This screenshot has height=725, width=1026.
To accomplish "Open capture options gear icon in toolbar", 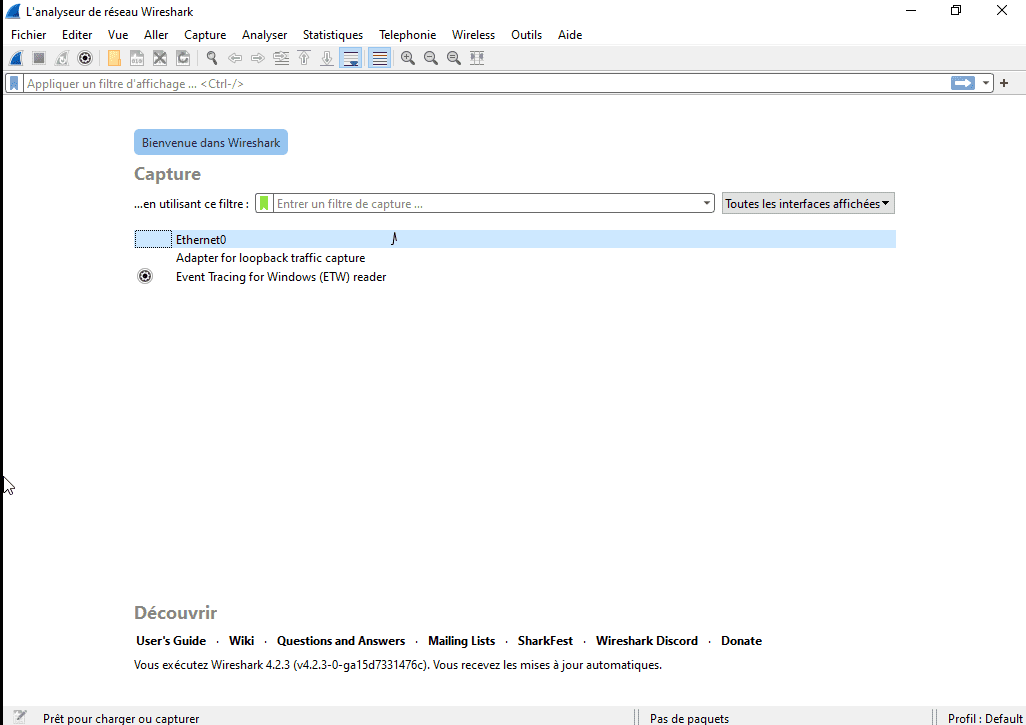I will [85, 58].
